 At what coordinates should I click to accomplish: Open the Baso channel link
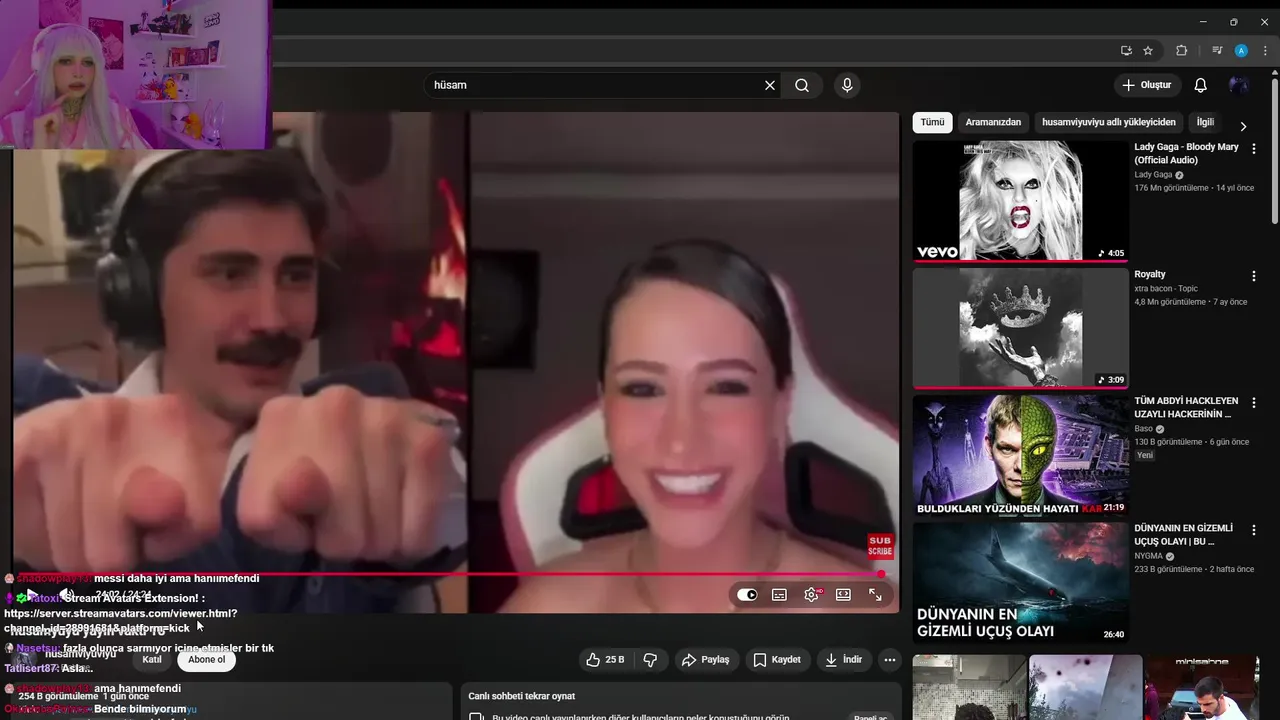(1143, 429)
